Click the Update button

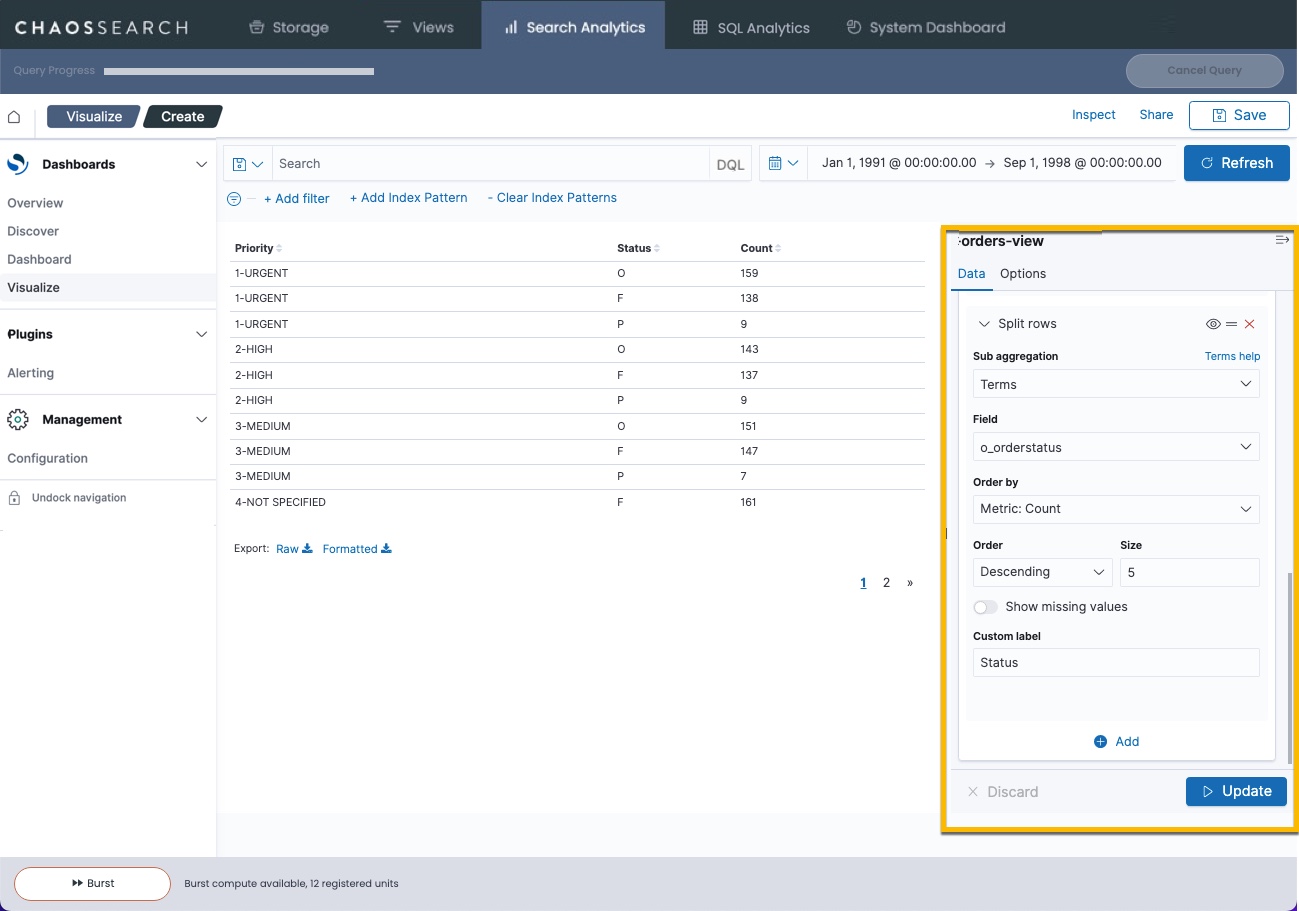(1236, 791)
